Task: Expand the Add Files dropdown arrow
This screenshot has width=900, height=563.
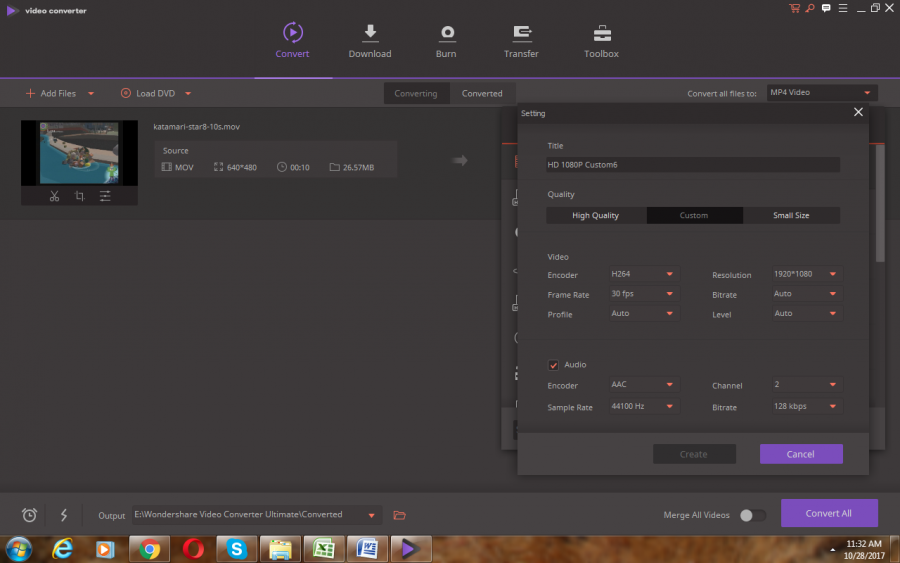Action: (x=91, y=94)
